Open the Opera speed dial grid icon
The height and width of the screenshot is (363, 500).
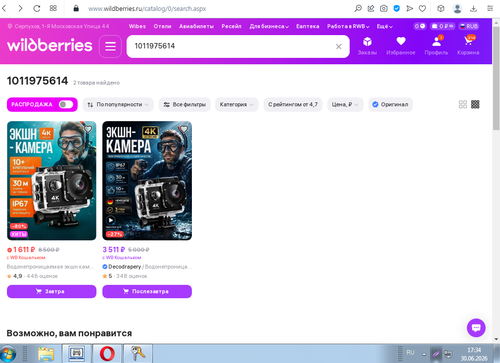click(x=53, y=8)
